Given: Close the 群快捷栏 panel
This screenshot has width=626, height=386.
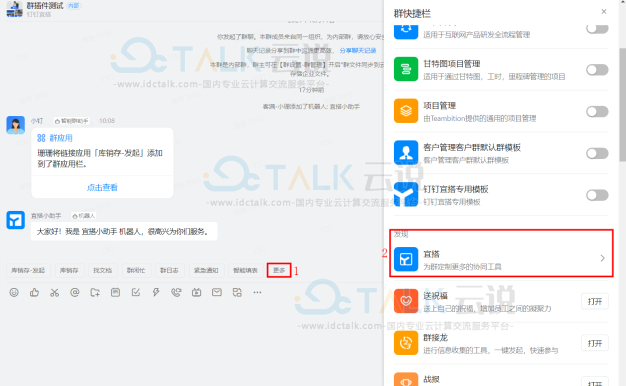Looking at the screenshot, I should (604, 12).
